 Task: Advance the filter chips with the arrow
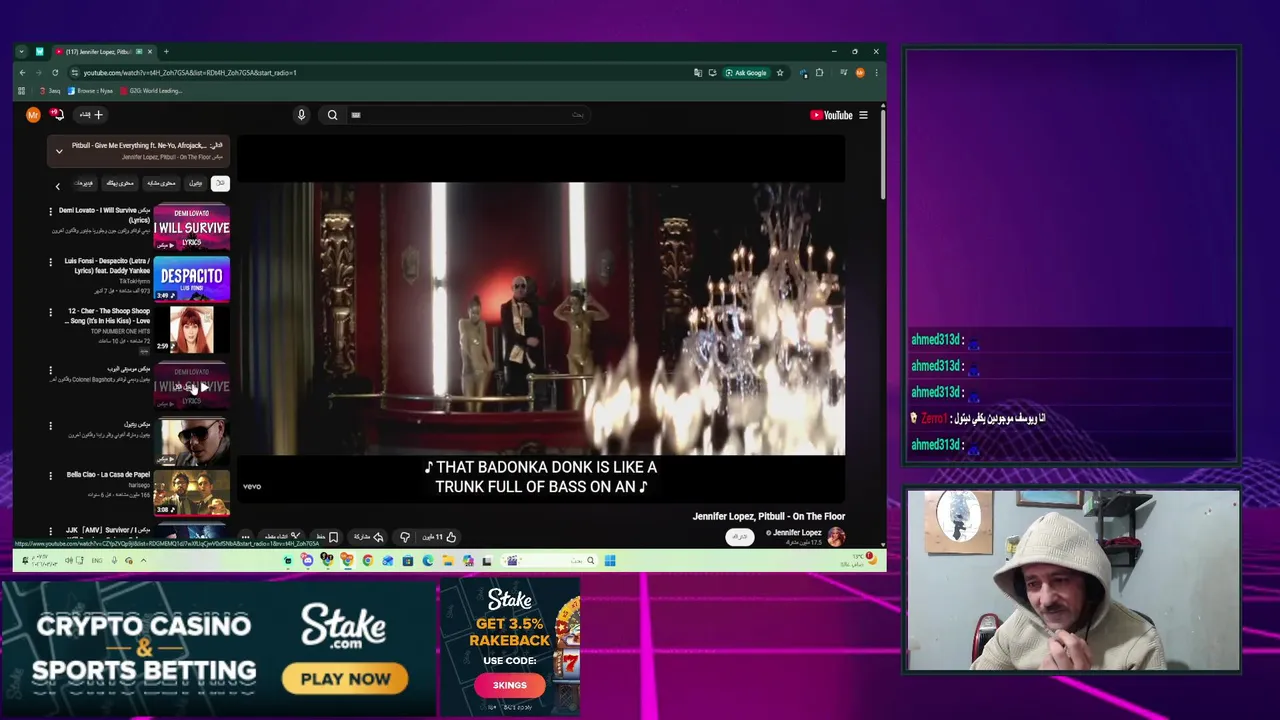pos(57,186)
